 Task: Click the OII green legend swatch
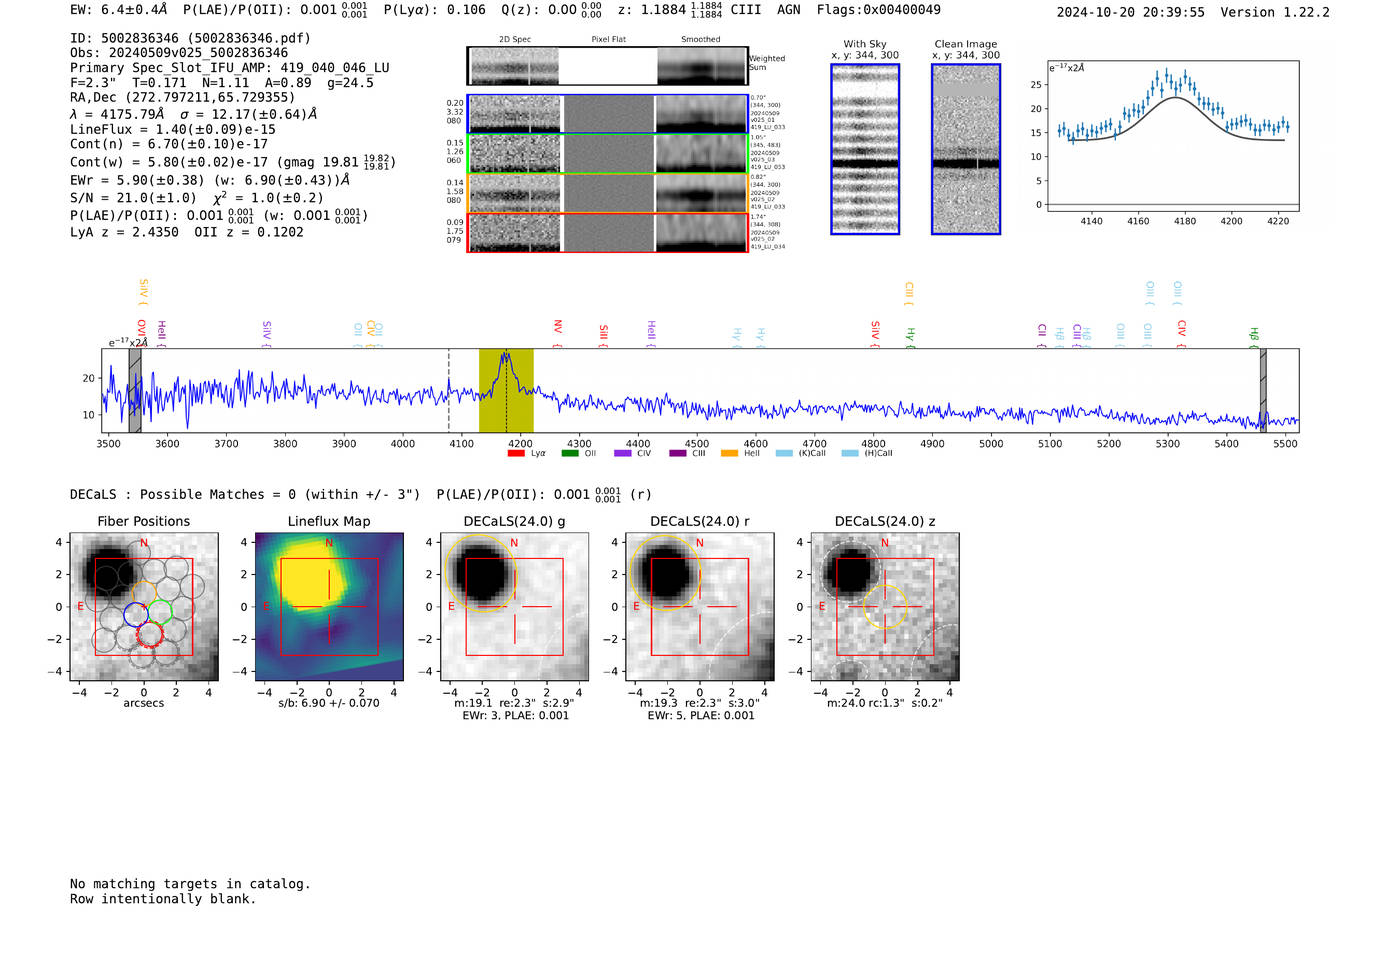[x=570, y=453]
